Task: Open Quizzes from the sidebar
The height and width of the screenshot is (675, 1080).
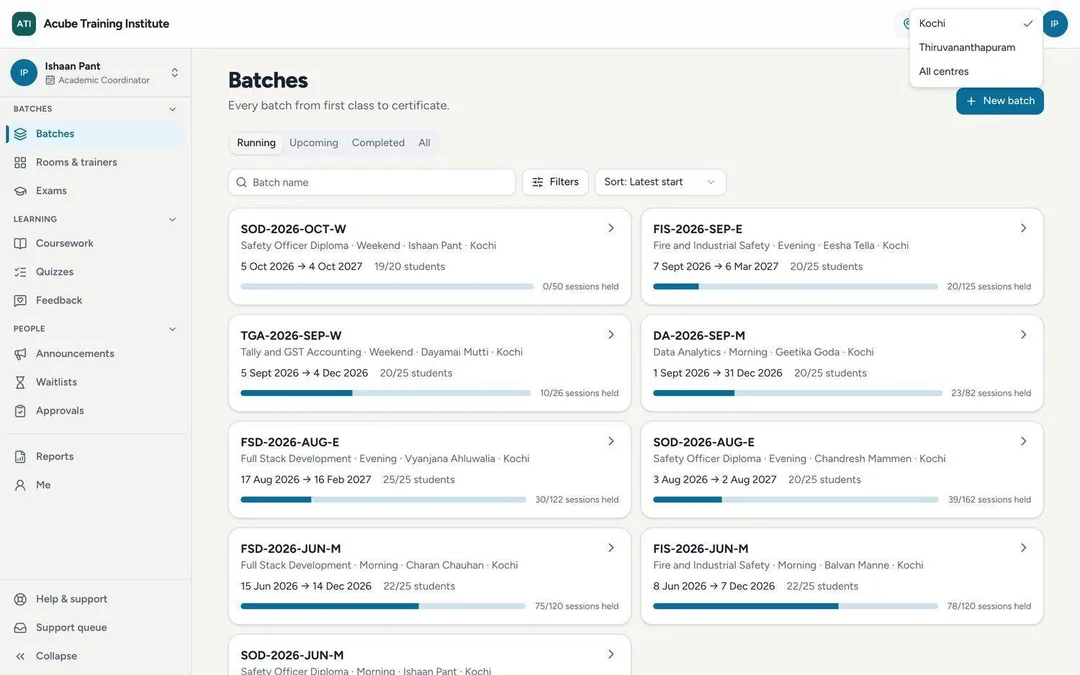Action: coord(95,271)
